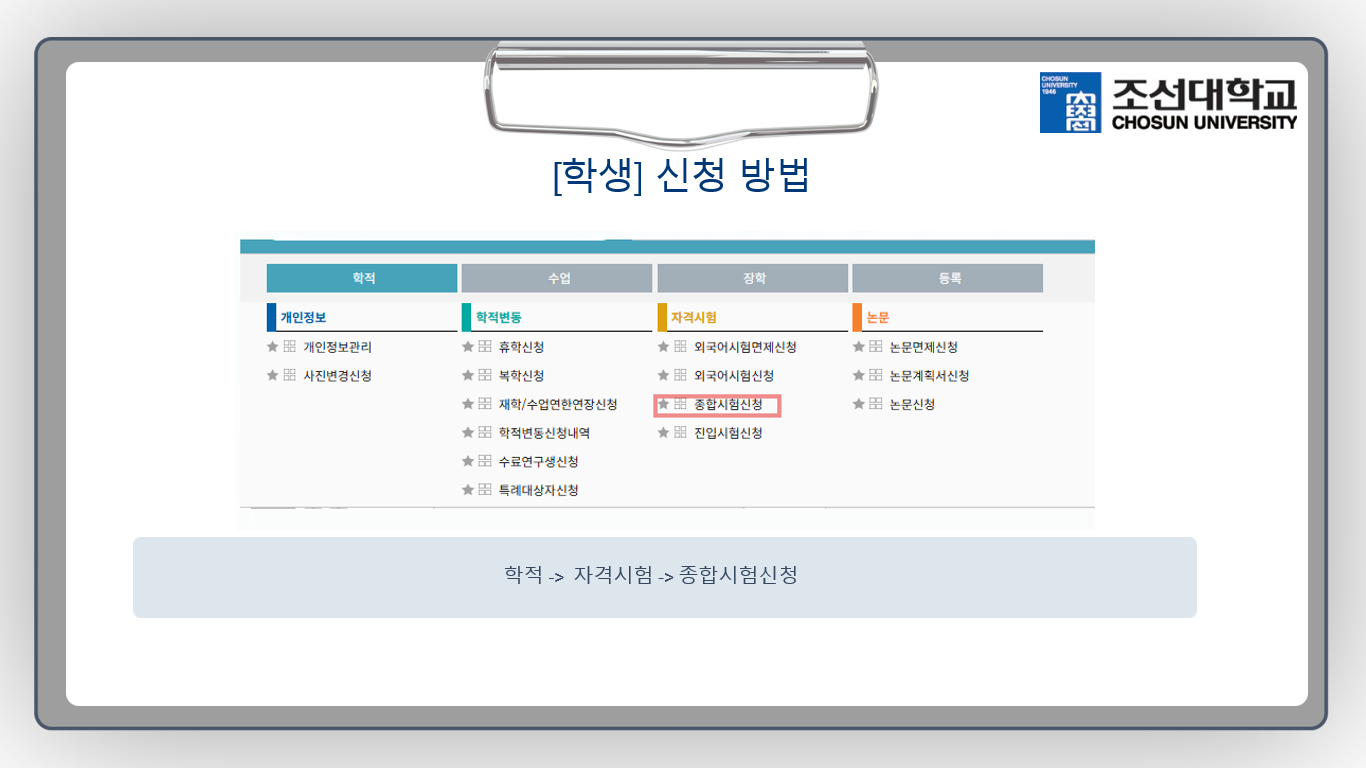Switch to the 수업 tab

[x=557, y=278]
